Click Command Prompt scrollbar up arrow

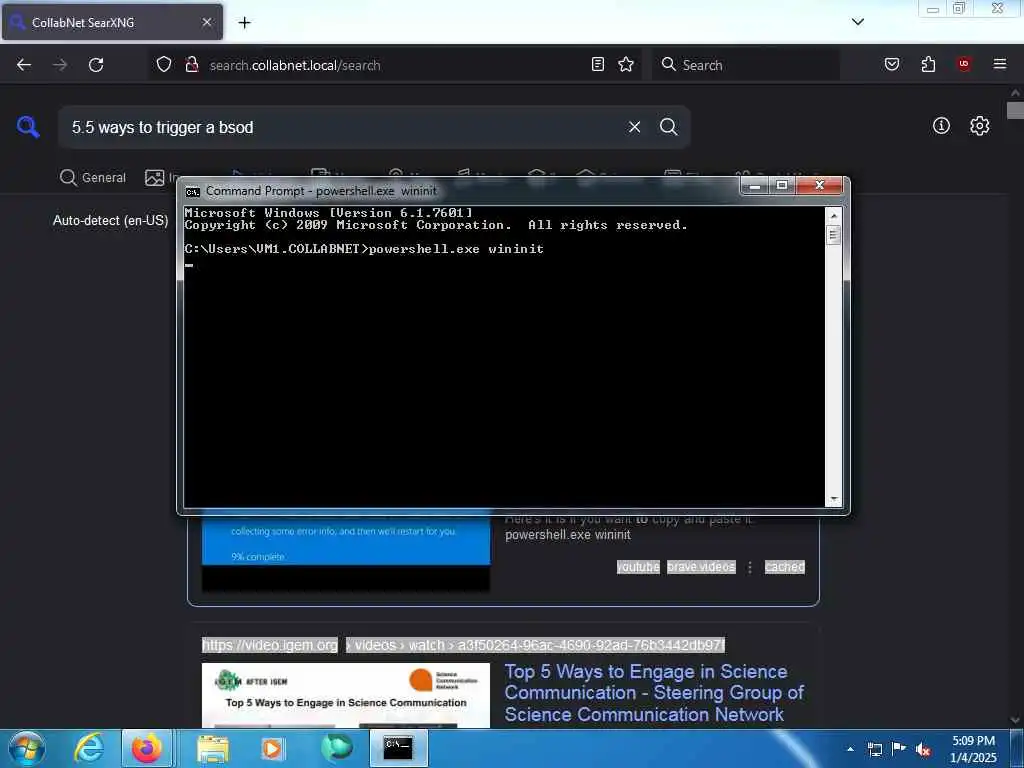833,215
